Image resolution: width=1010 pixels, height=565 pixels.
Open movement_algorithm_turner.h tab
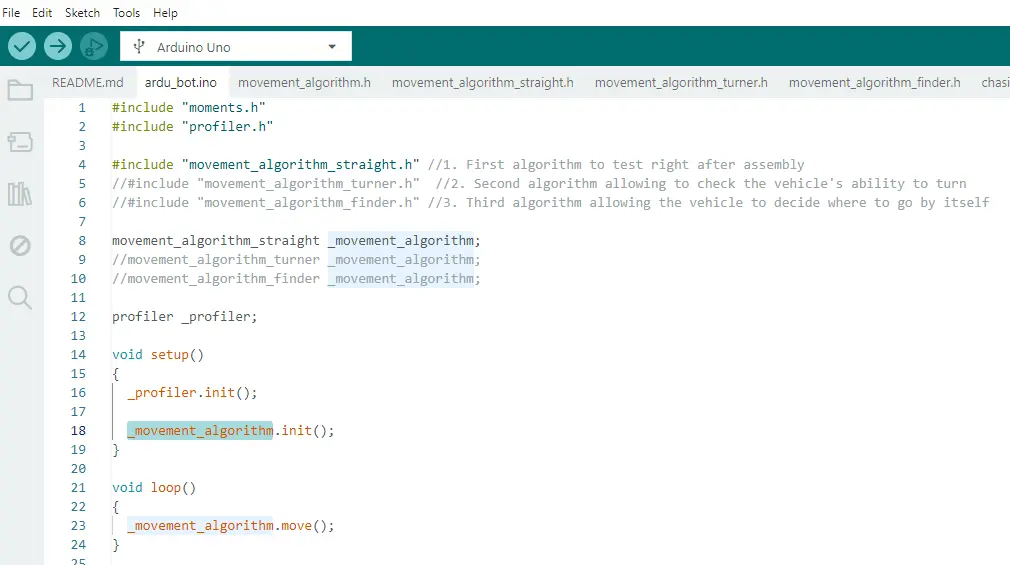coord(681,82)
